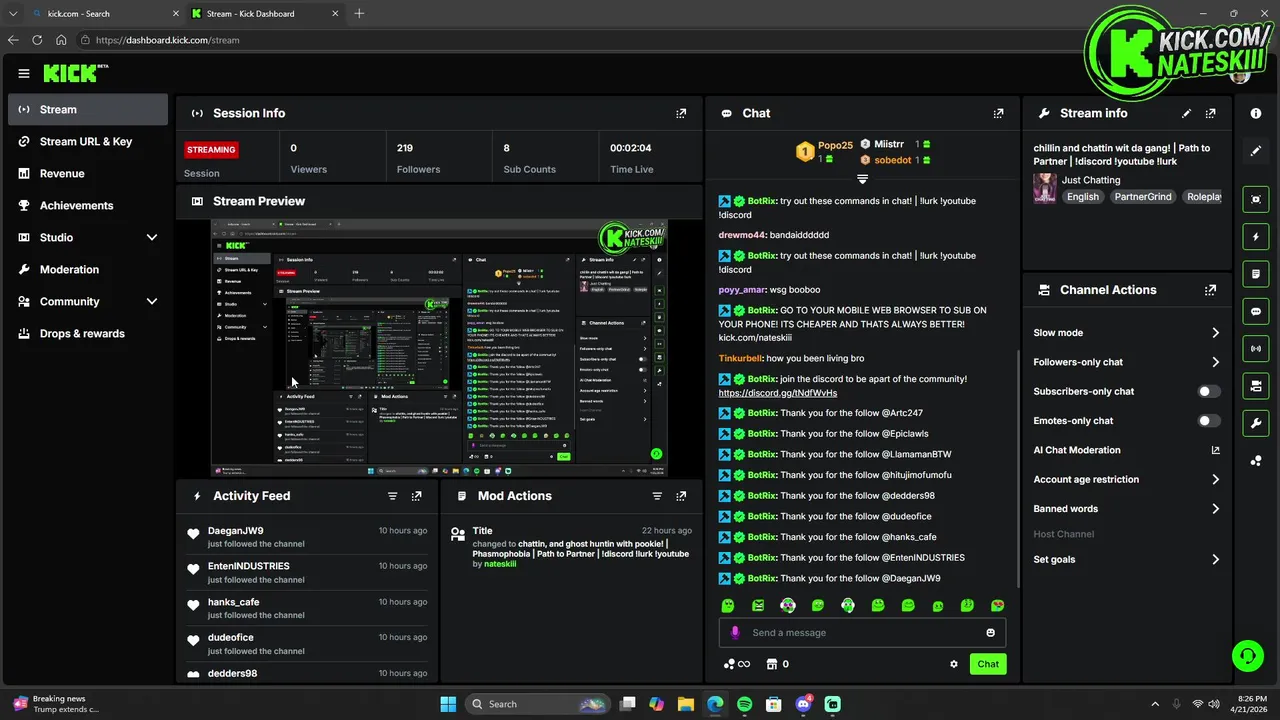
Task: Open AI Chat Moderation external link icon
Action: point(1216,450)
